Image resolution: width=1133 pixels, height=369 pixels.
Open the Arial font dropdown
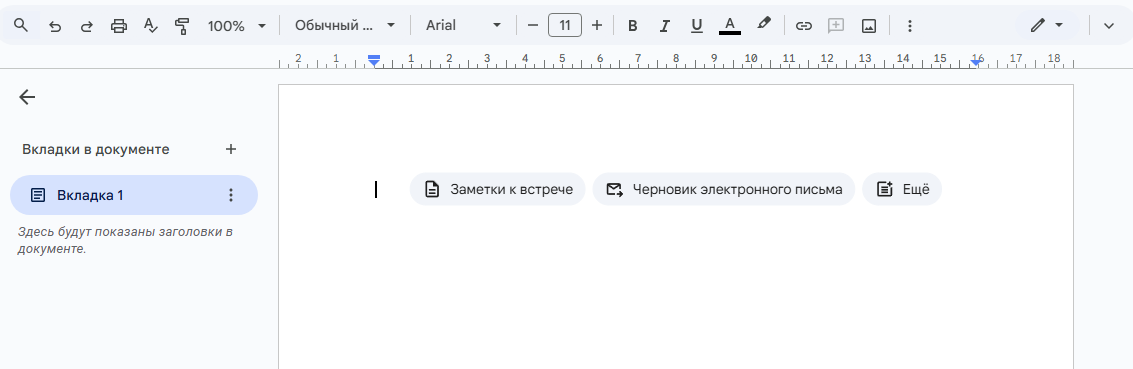click(463, 25)
